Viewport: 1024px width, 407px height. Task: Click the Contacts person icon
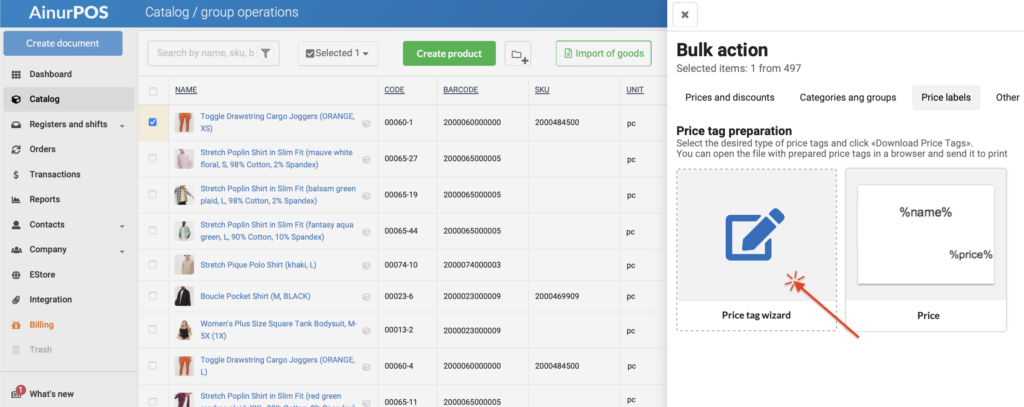click(16, 225)
